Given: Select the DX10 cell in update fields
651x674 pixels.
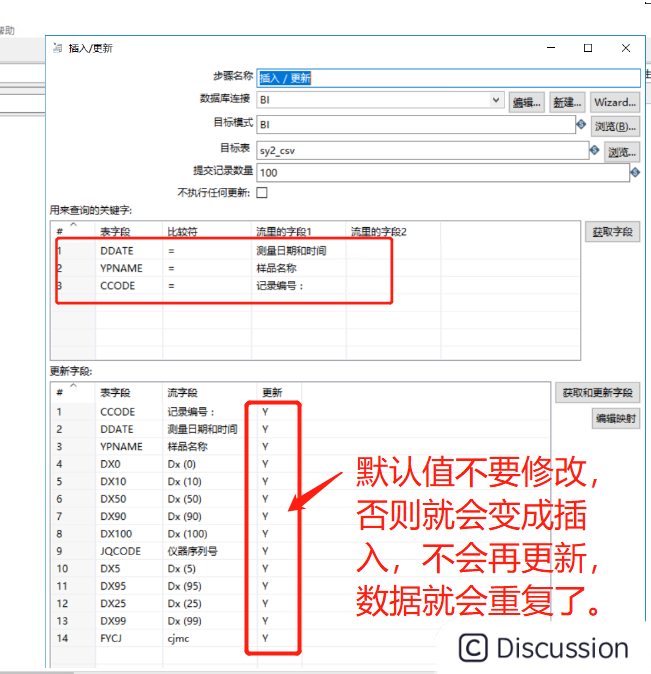Looking at the screenshot, I should pos(113,481).
